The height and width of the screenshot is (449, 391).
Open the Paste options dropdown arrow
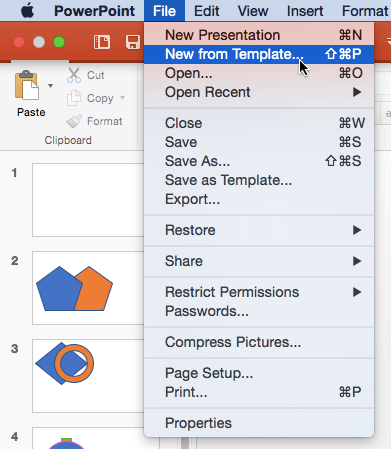50,86
